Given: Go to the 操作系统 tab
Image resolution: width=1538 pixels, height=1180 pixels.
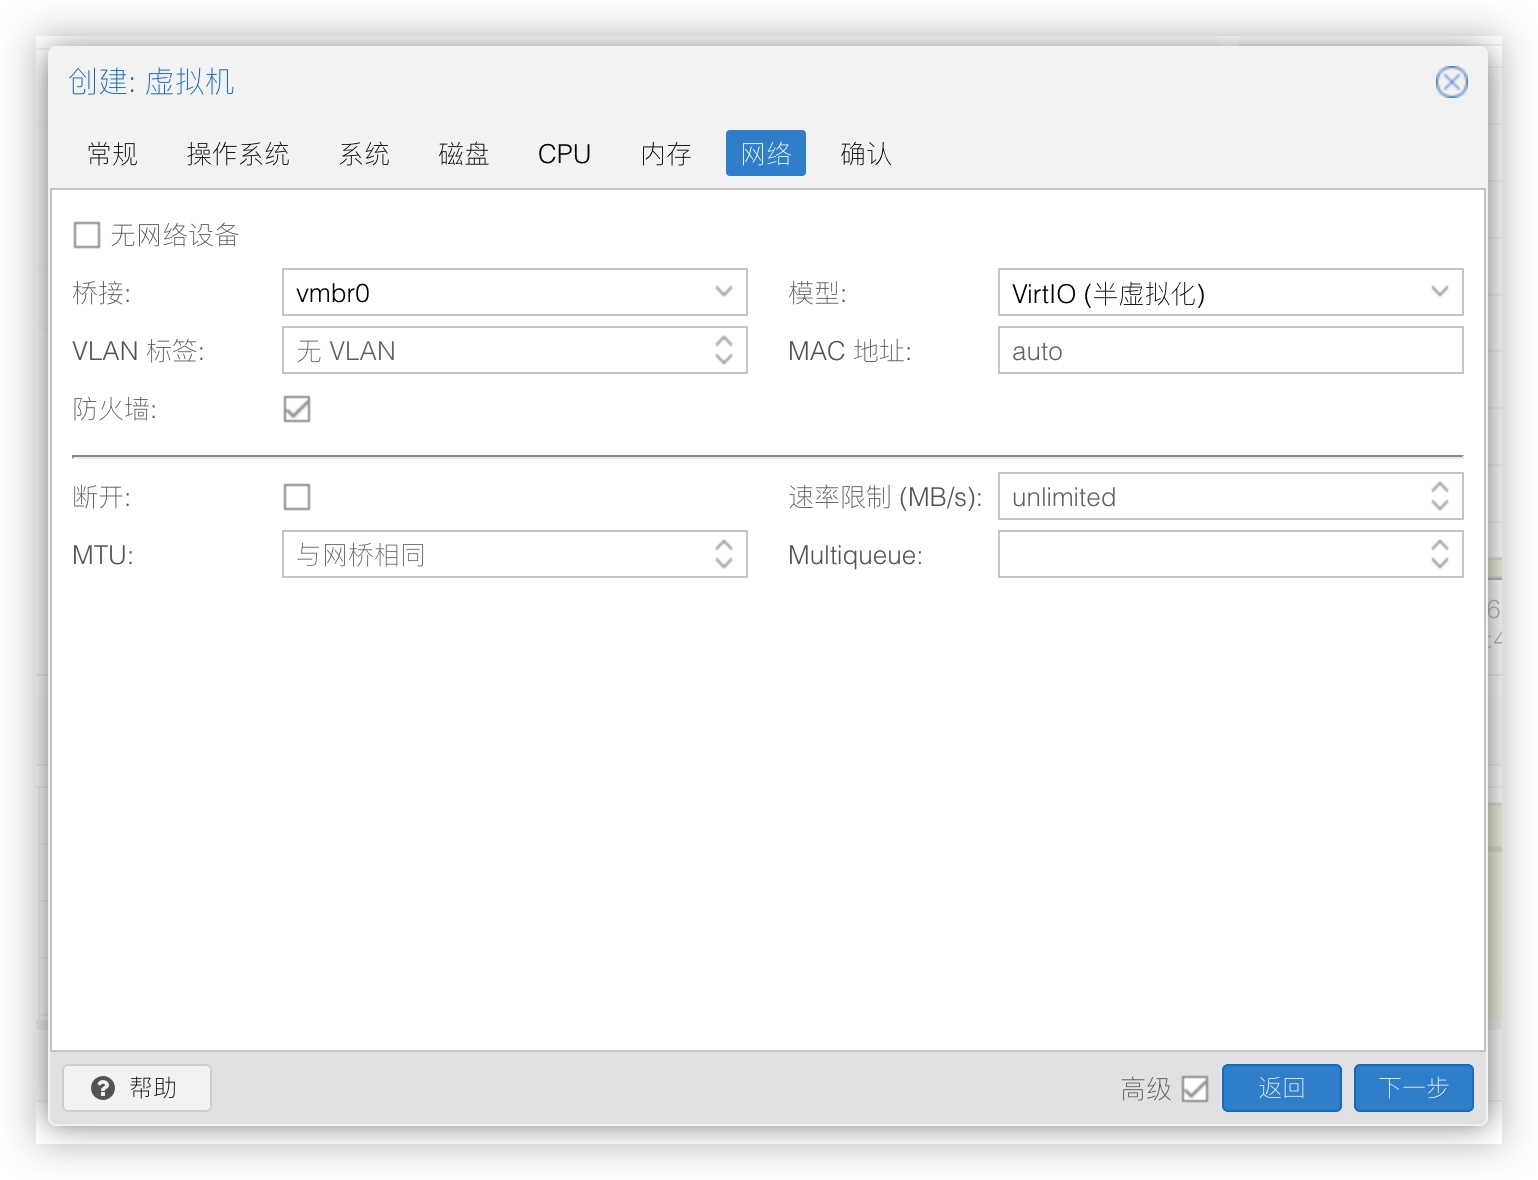Looking at the screenshot, I should click(238, 154).
